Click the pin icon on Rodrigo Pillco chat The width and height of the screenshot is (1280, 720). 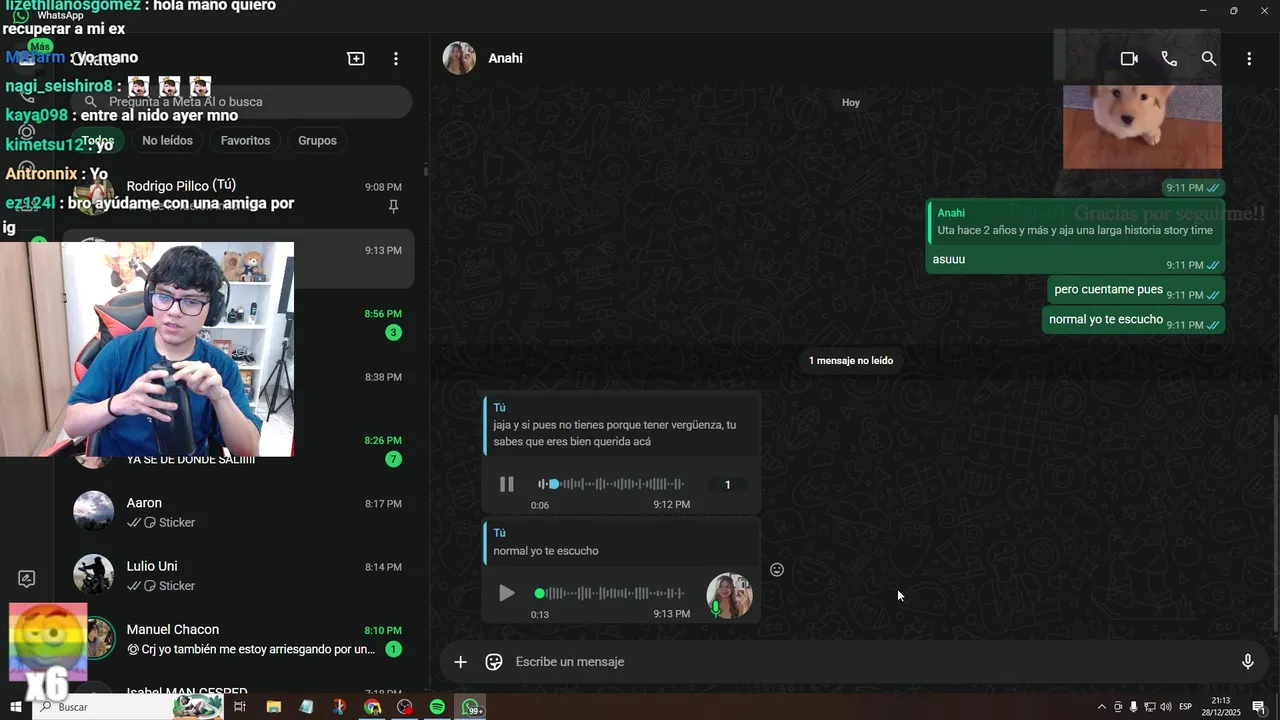(x=393, y=206)
